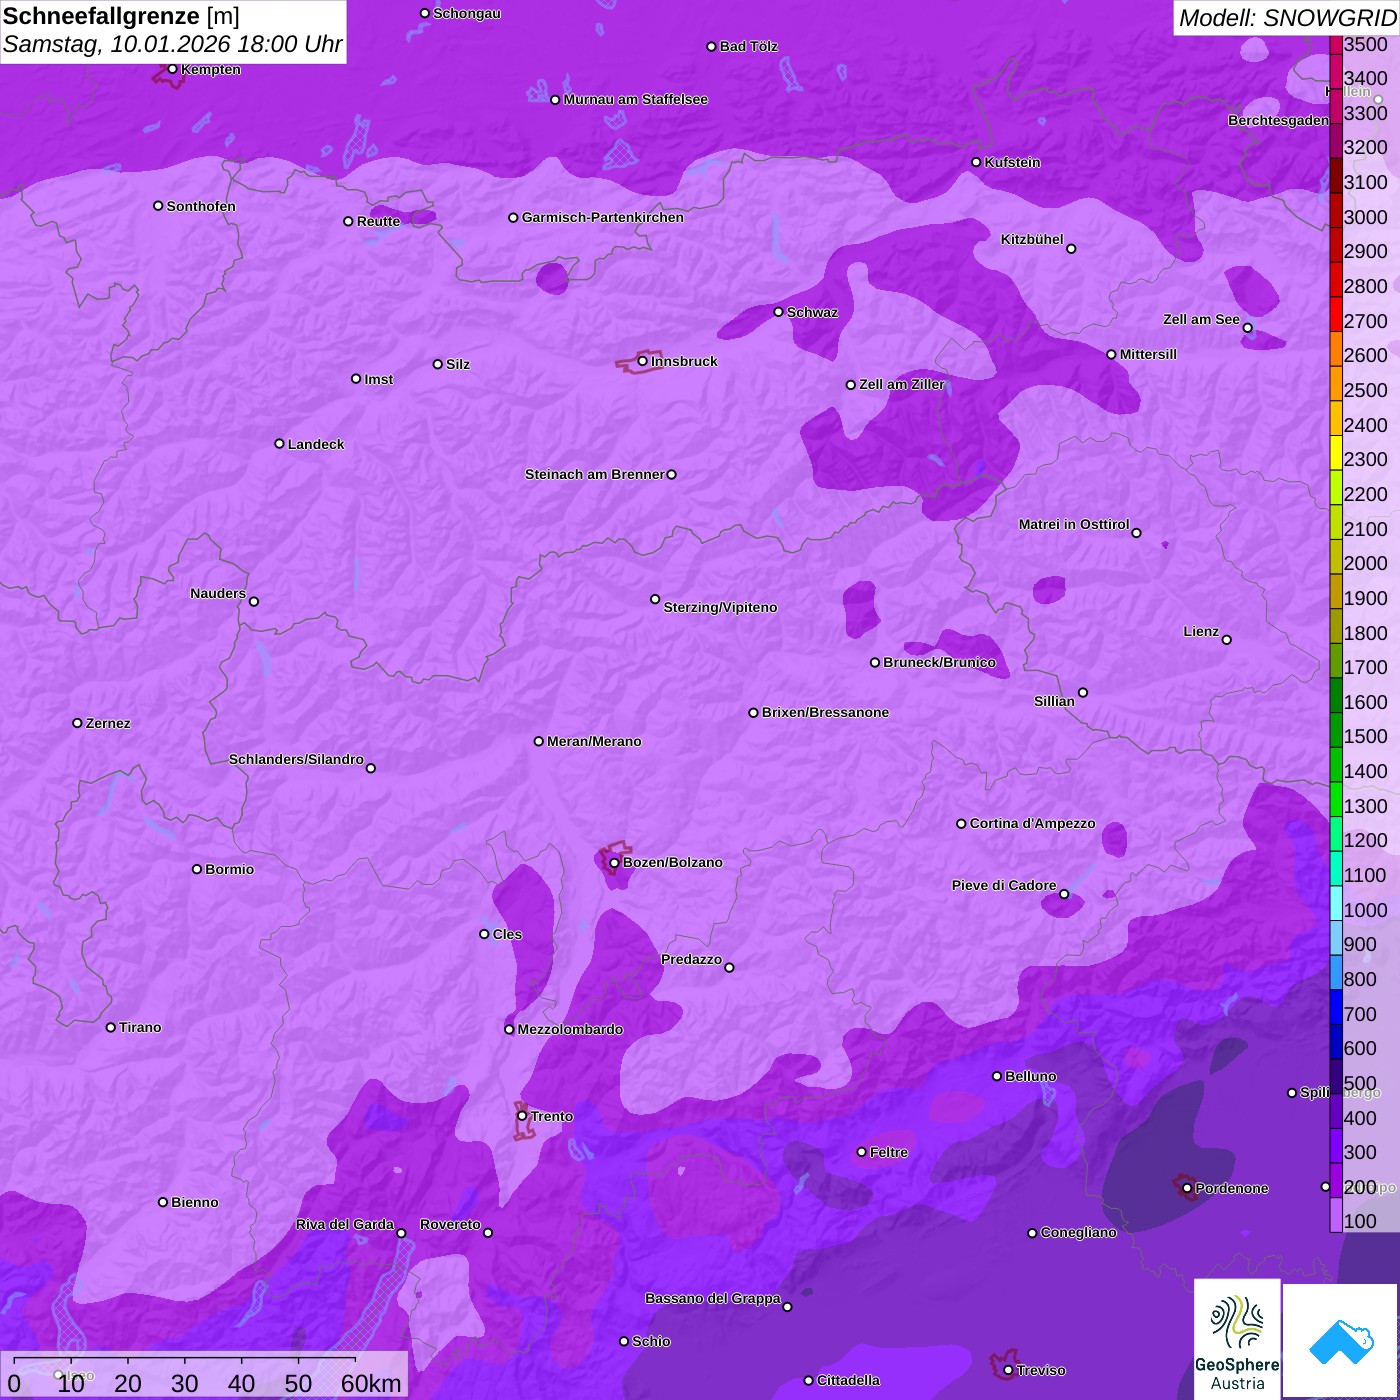Click the 'Bormio' label

tap(230, 869)
